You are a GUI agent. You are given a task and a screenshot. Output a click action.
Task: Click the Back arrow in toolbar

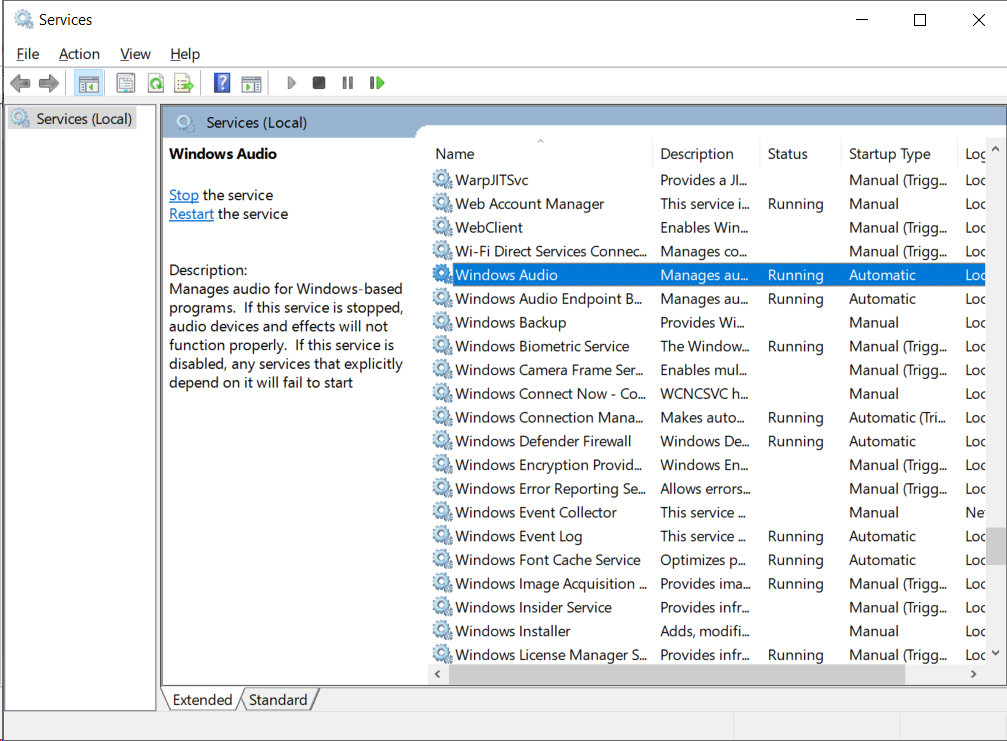pos(20,83)
